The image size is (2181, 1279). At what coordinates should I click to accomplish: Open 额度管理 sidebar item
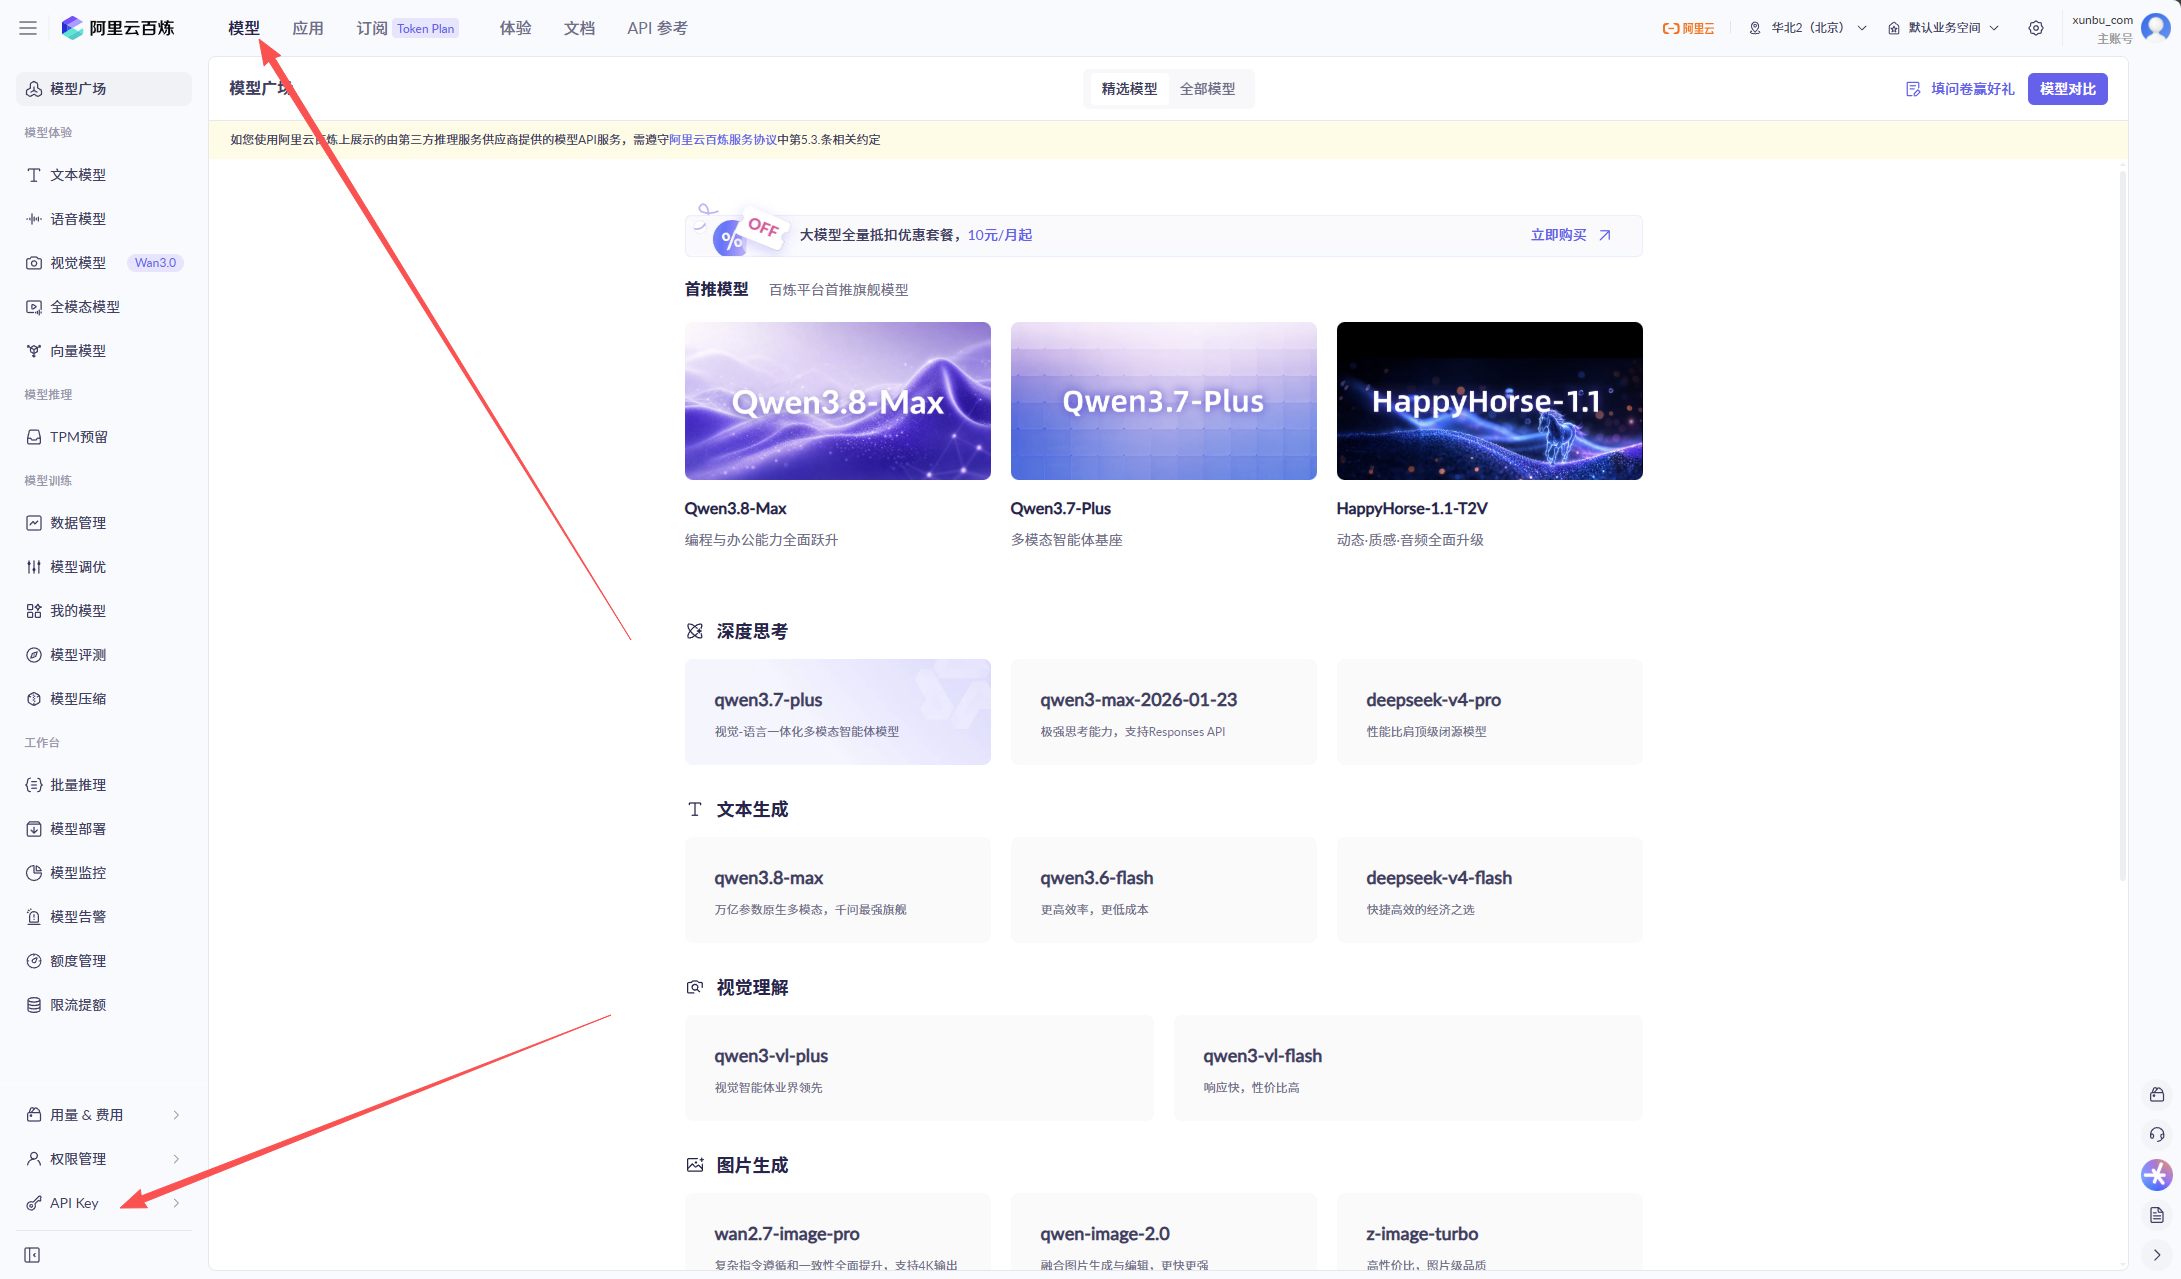point(104,961)
